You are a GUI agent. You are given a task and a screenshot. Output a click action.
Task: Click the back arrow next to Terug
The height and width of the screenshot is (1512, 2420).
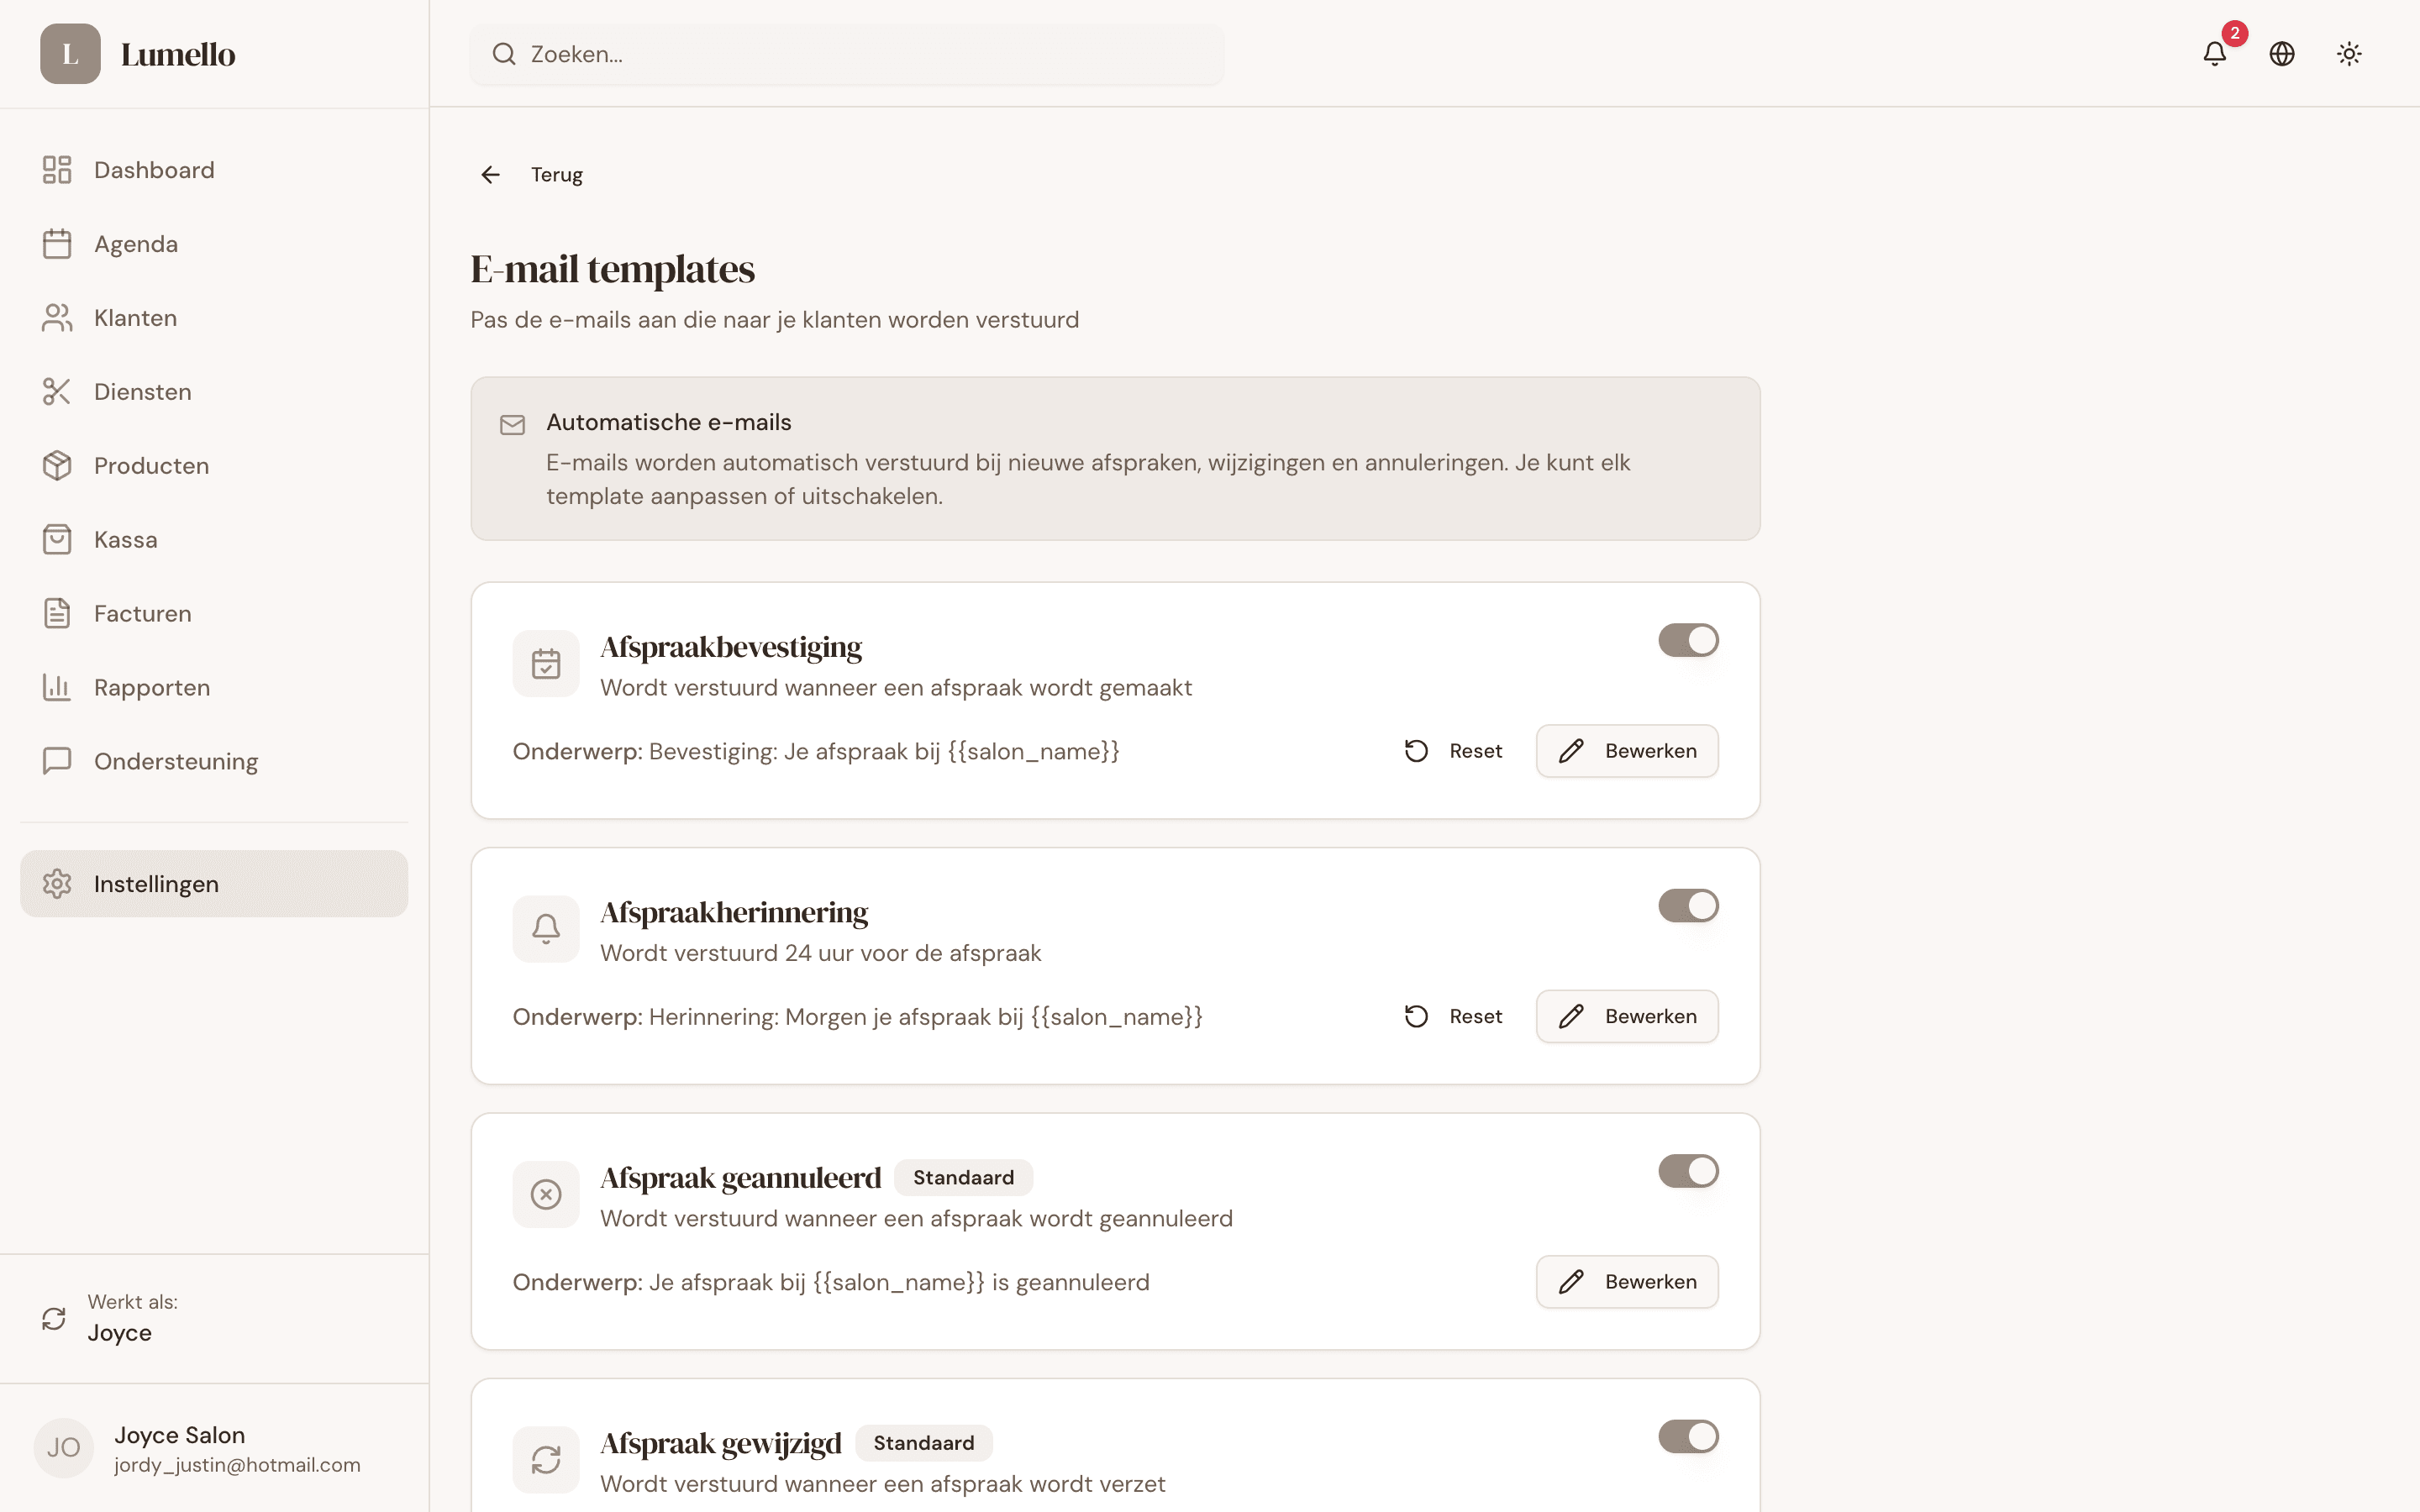pos(489,174)
